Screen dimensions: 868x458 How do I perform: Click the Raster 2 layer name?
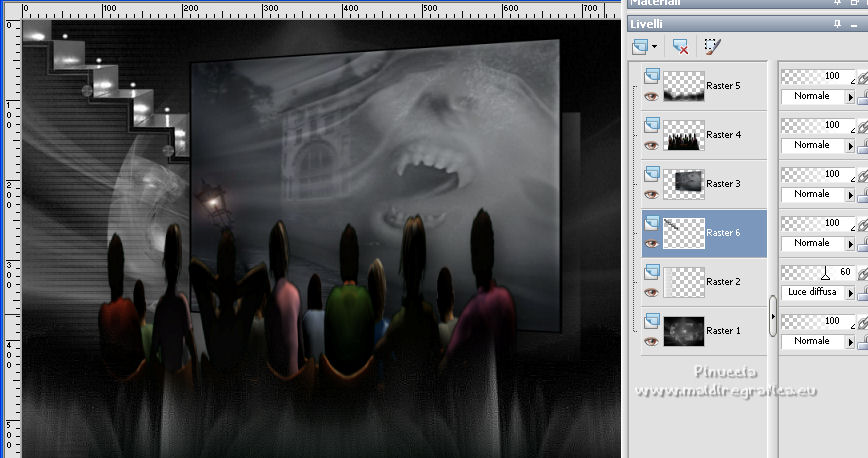[723, 281]
